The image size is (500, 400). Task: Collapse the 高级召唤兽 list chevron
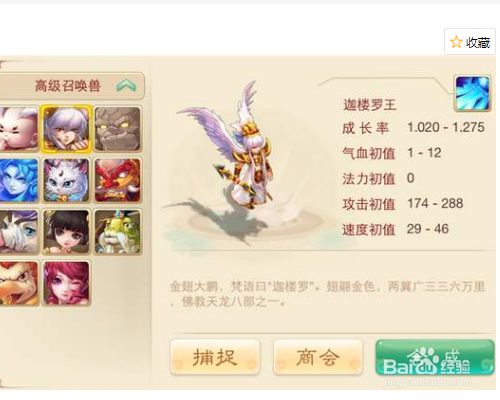pyautogui.click(x=126, y=86)
